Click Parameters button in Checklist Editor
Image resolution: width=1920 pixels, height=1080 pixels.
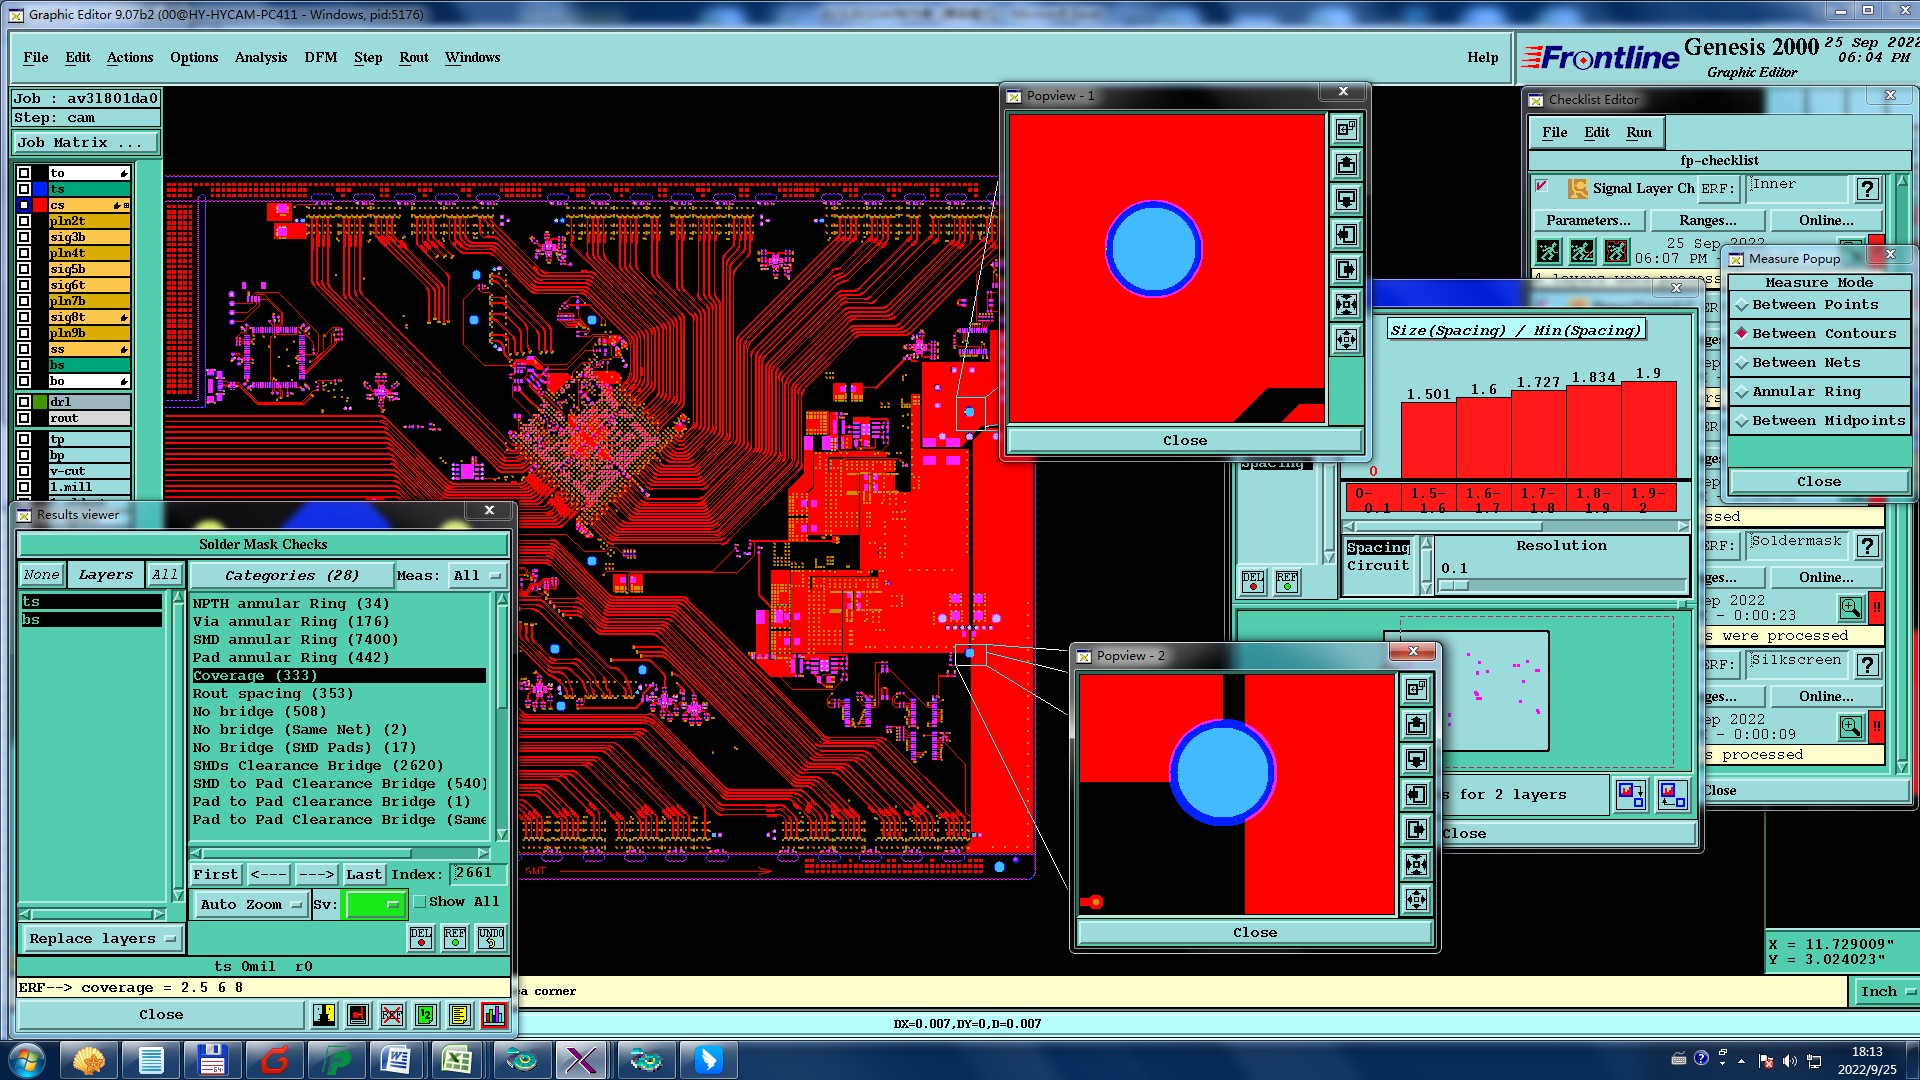coord(1588,221)
